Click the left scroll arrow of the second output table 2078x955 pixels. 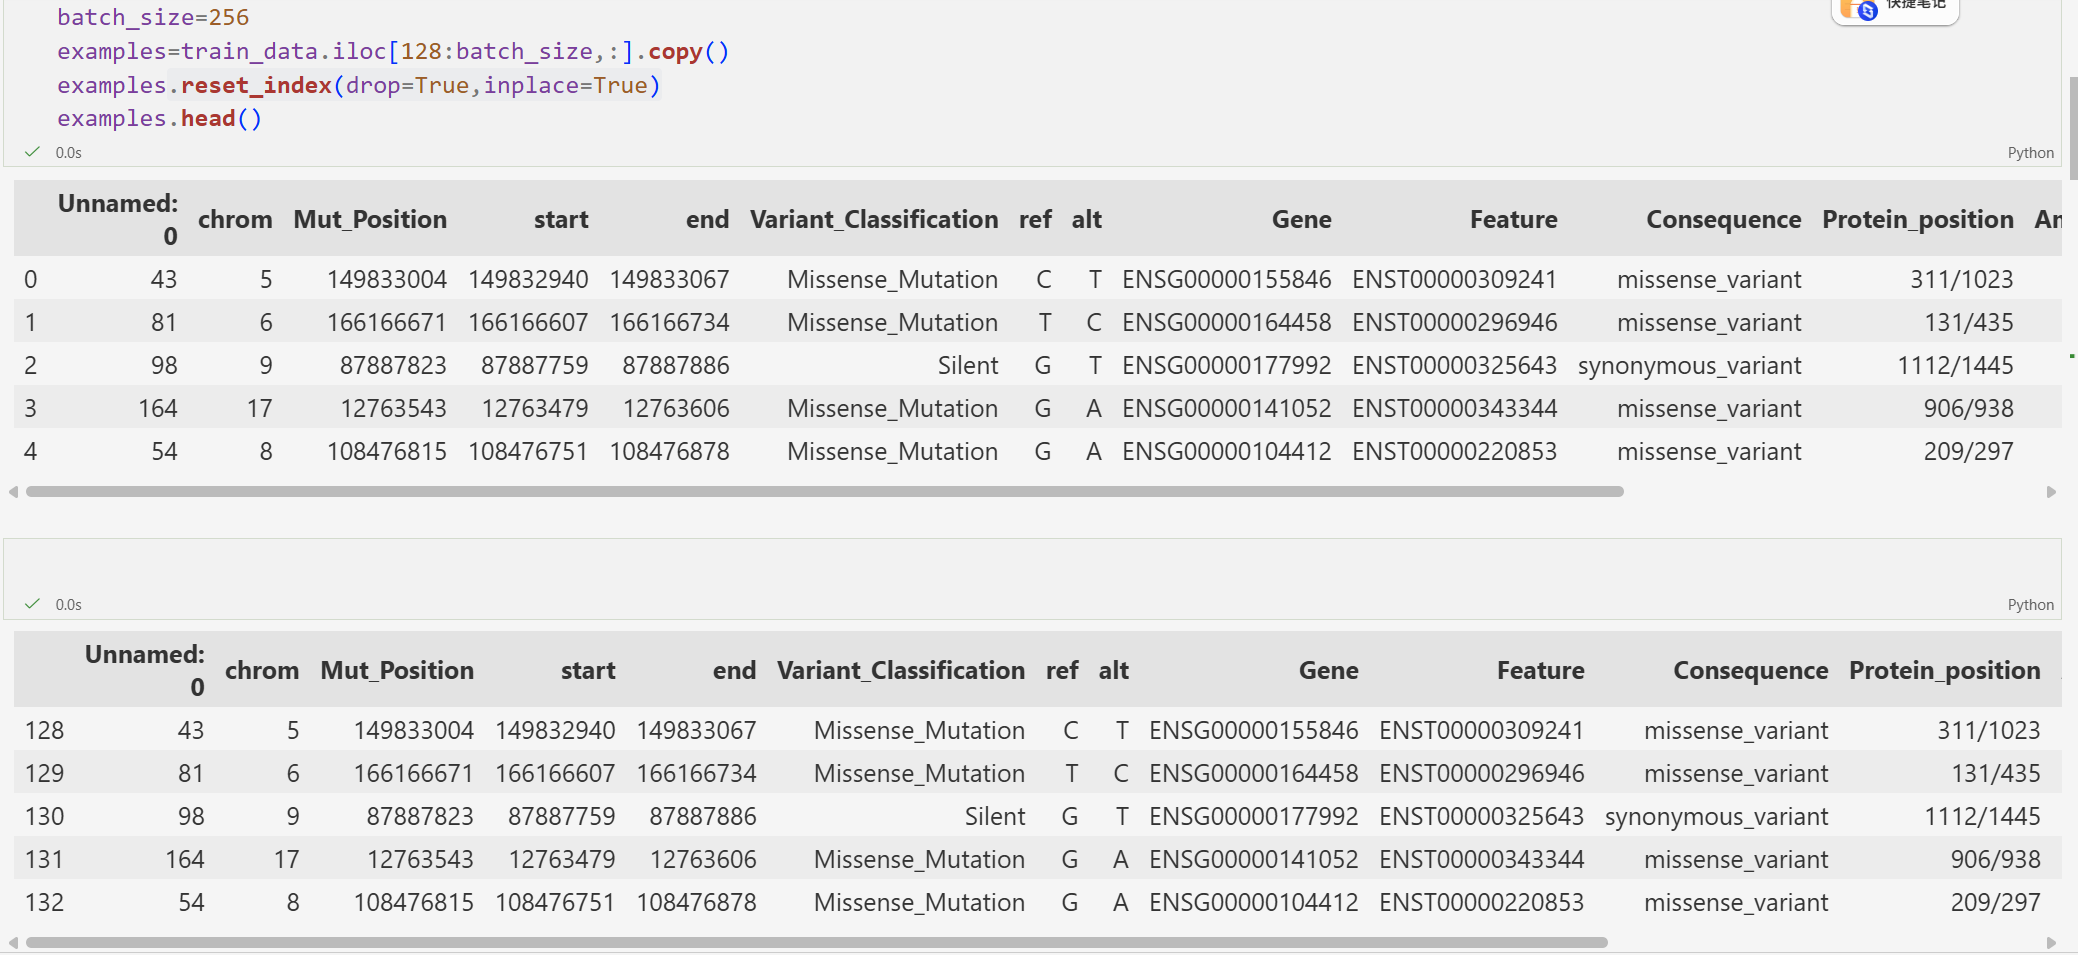click(x=13, y=943)
